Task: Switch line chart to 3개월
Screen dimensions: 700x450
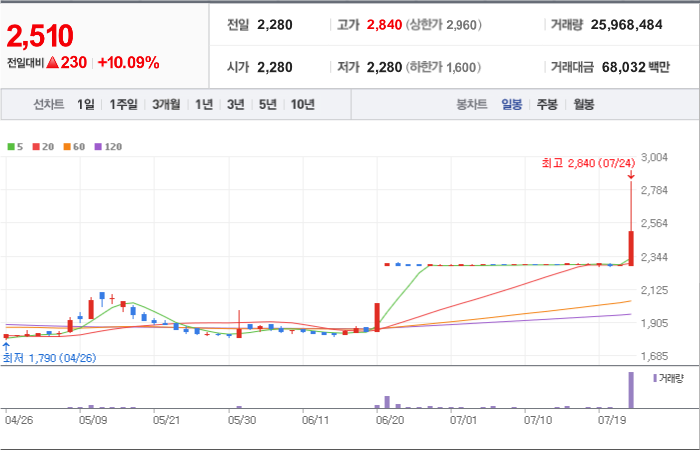Action: click(x=166, y=104)
